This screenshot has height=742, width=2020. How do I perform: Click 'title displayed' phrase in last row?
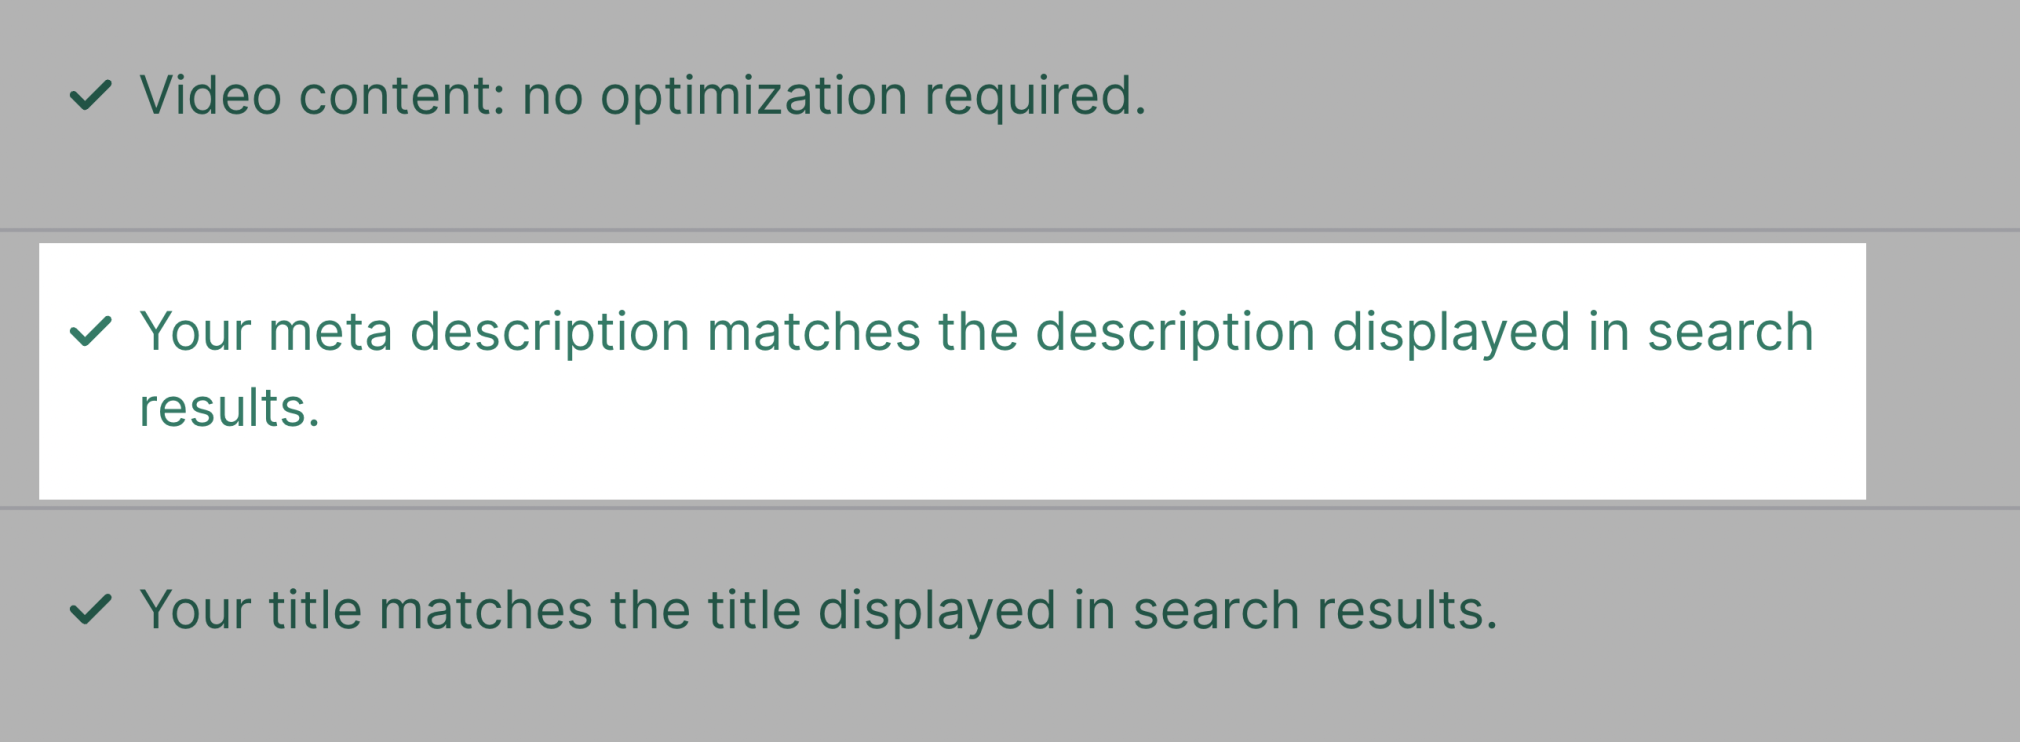click(882, 611)
